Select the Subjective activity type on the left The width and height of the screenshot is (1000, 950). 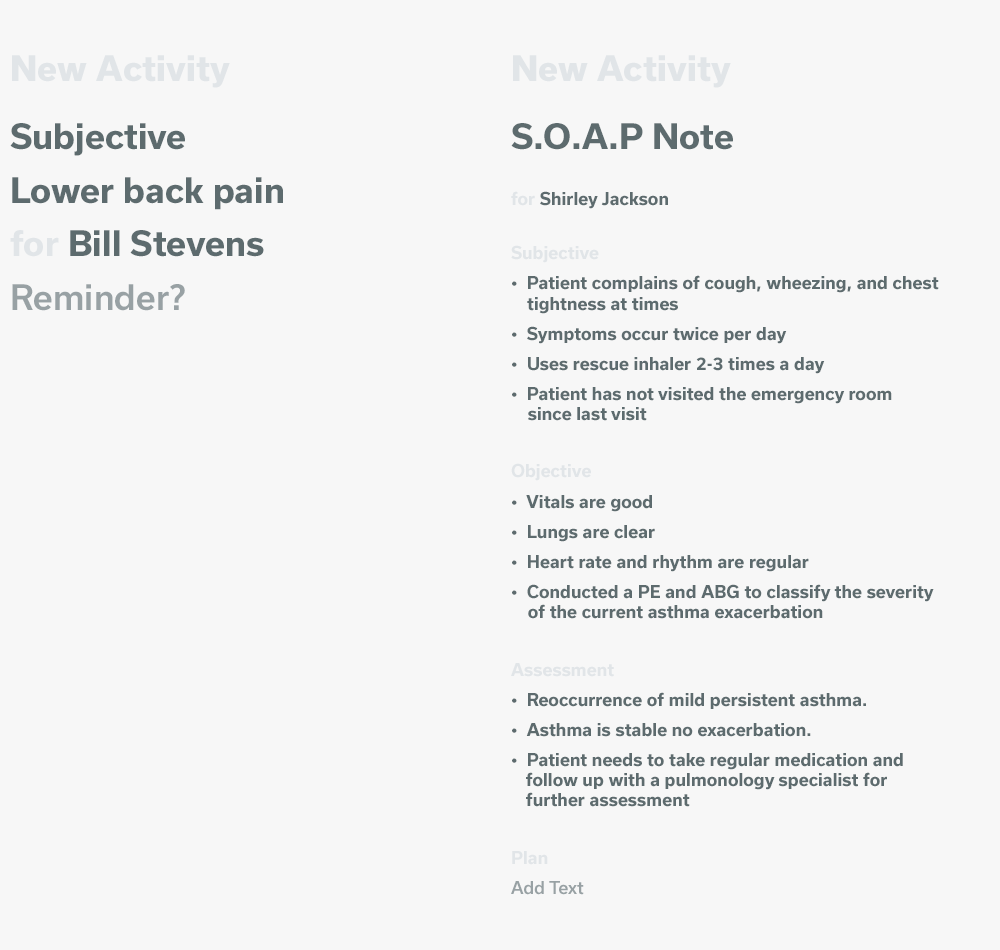coord(98,137)
